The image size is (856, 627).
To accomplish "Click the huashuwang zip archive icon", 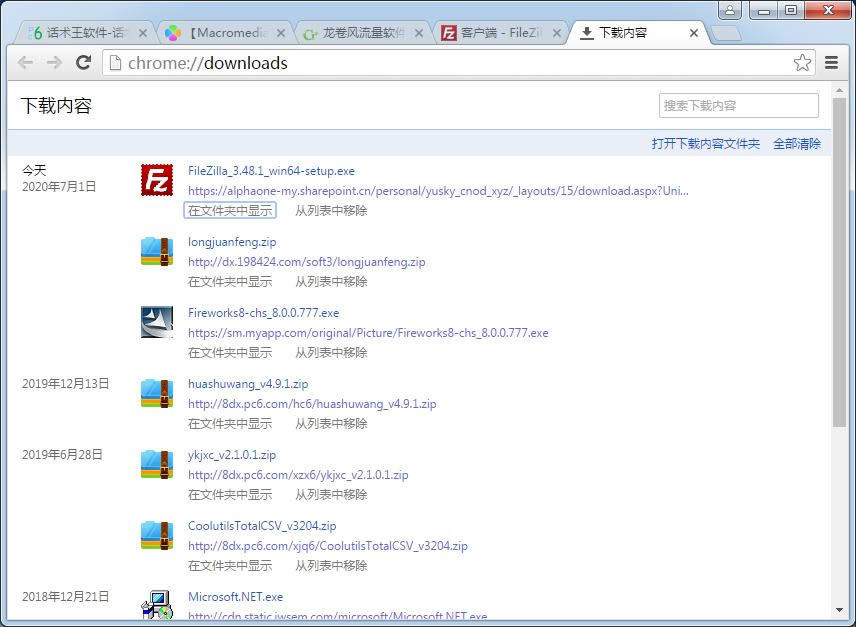I will coord(157,393).
